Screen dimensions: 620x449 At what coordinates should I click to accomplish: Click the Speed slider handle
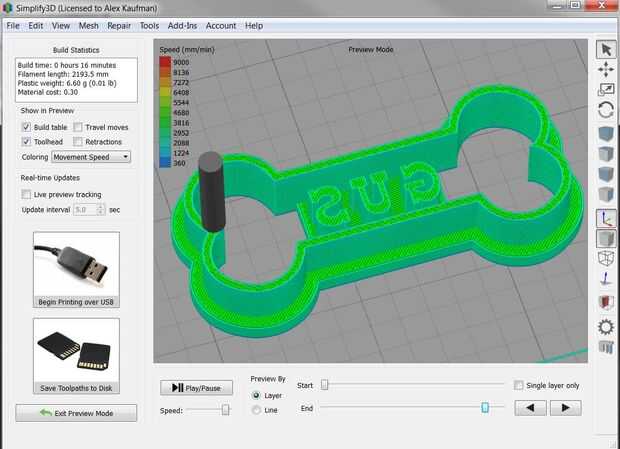(x=225, y=410)
